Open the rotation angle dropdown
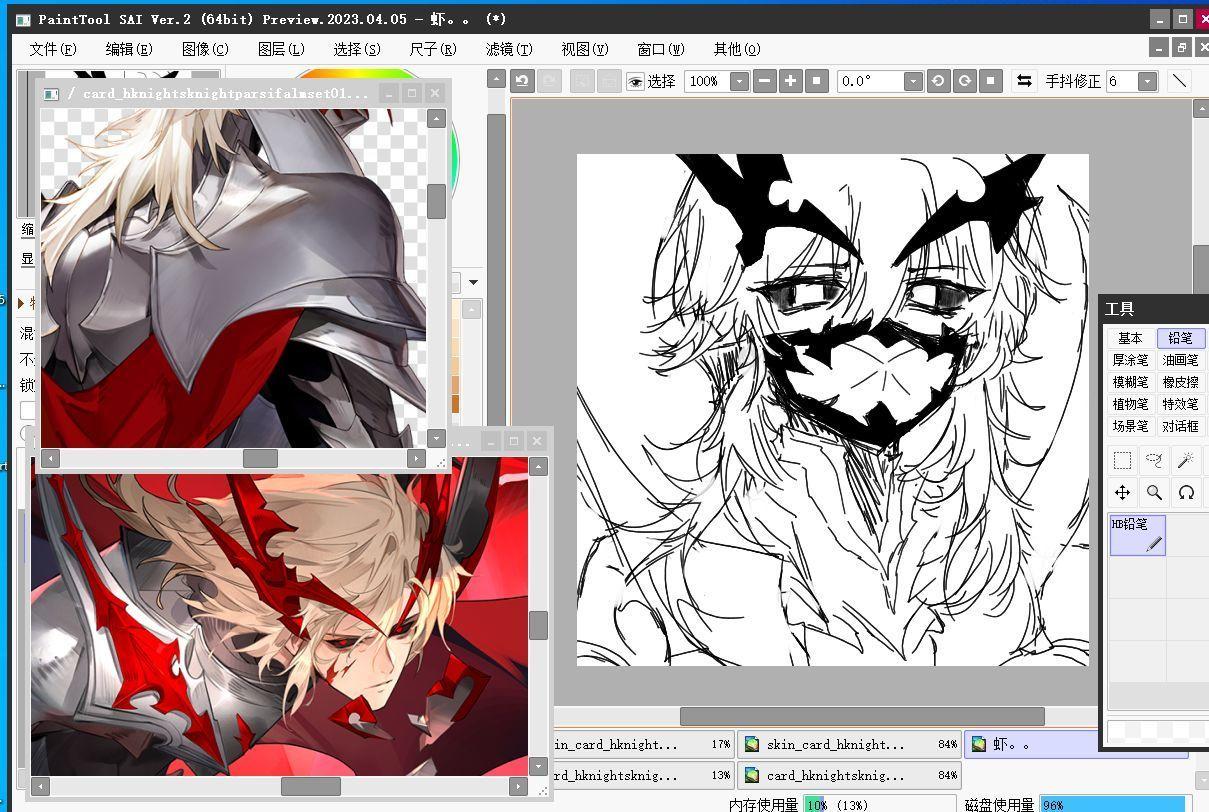The width and height of the screenshot is (1209, 812). 912,81
